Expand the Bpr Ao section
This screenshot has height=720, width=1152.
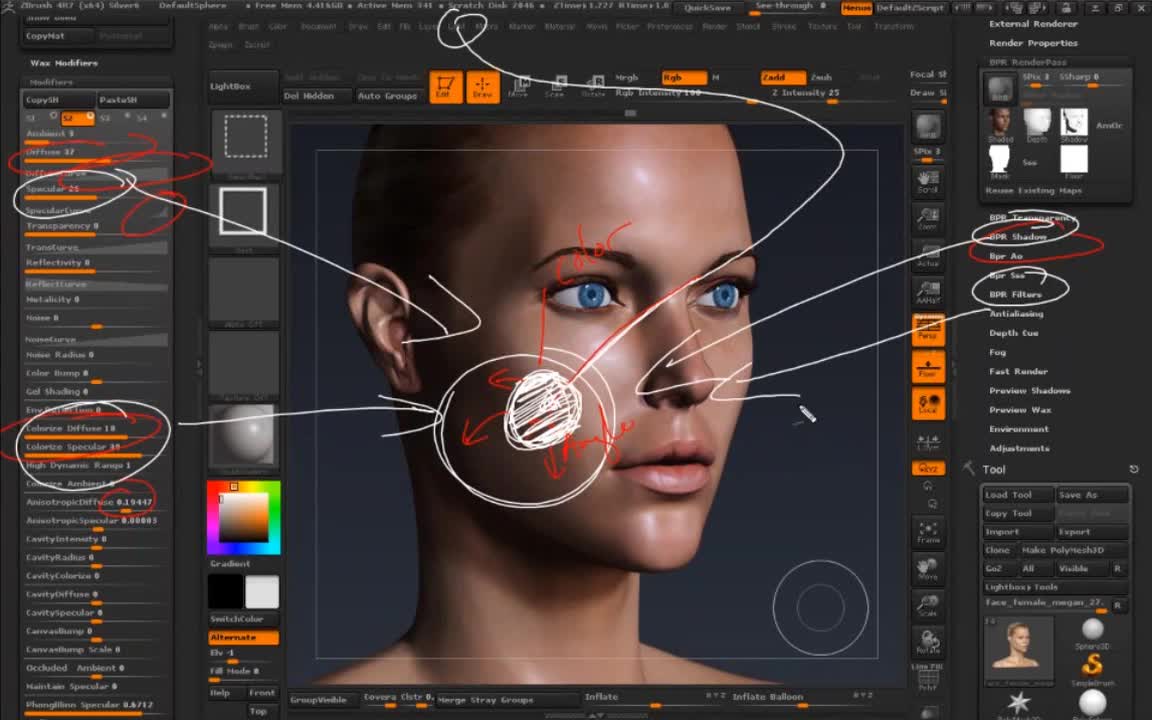click(x=1006, y=256)
